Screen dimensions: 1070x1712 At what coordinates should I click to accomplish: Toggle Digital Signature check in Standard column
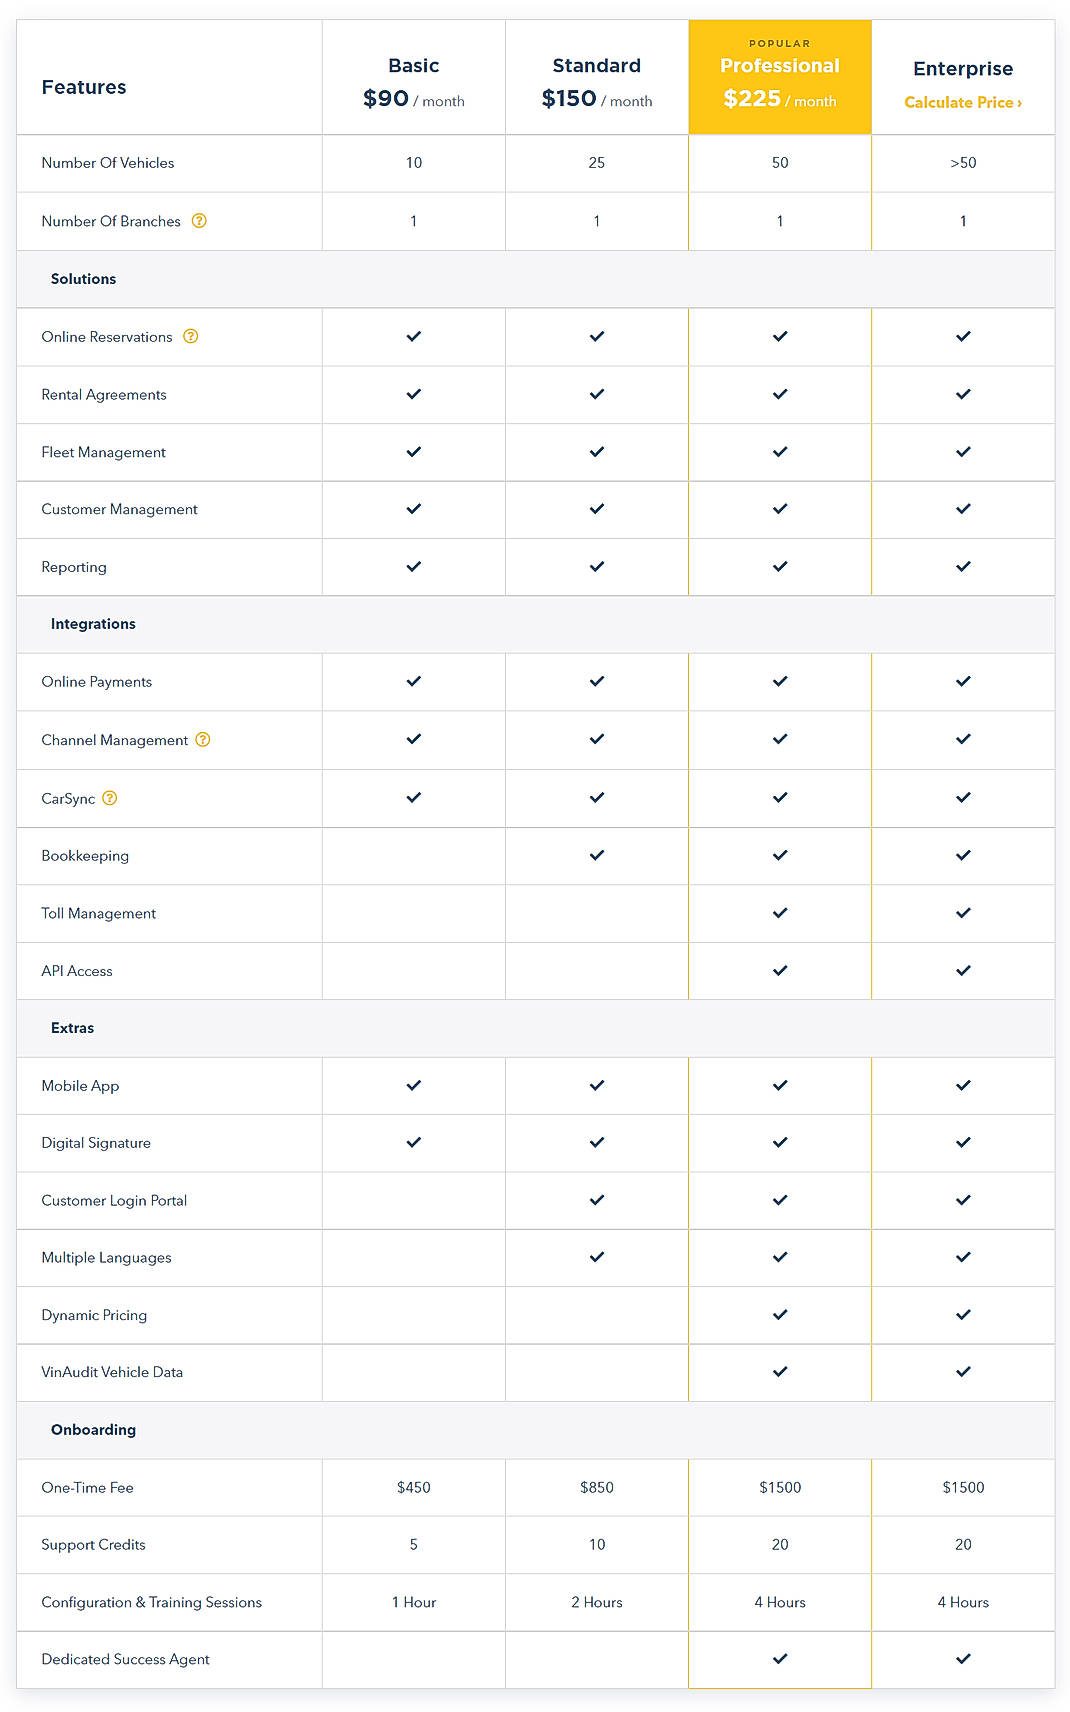(596, 1143)
